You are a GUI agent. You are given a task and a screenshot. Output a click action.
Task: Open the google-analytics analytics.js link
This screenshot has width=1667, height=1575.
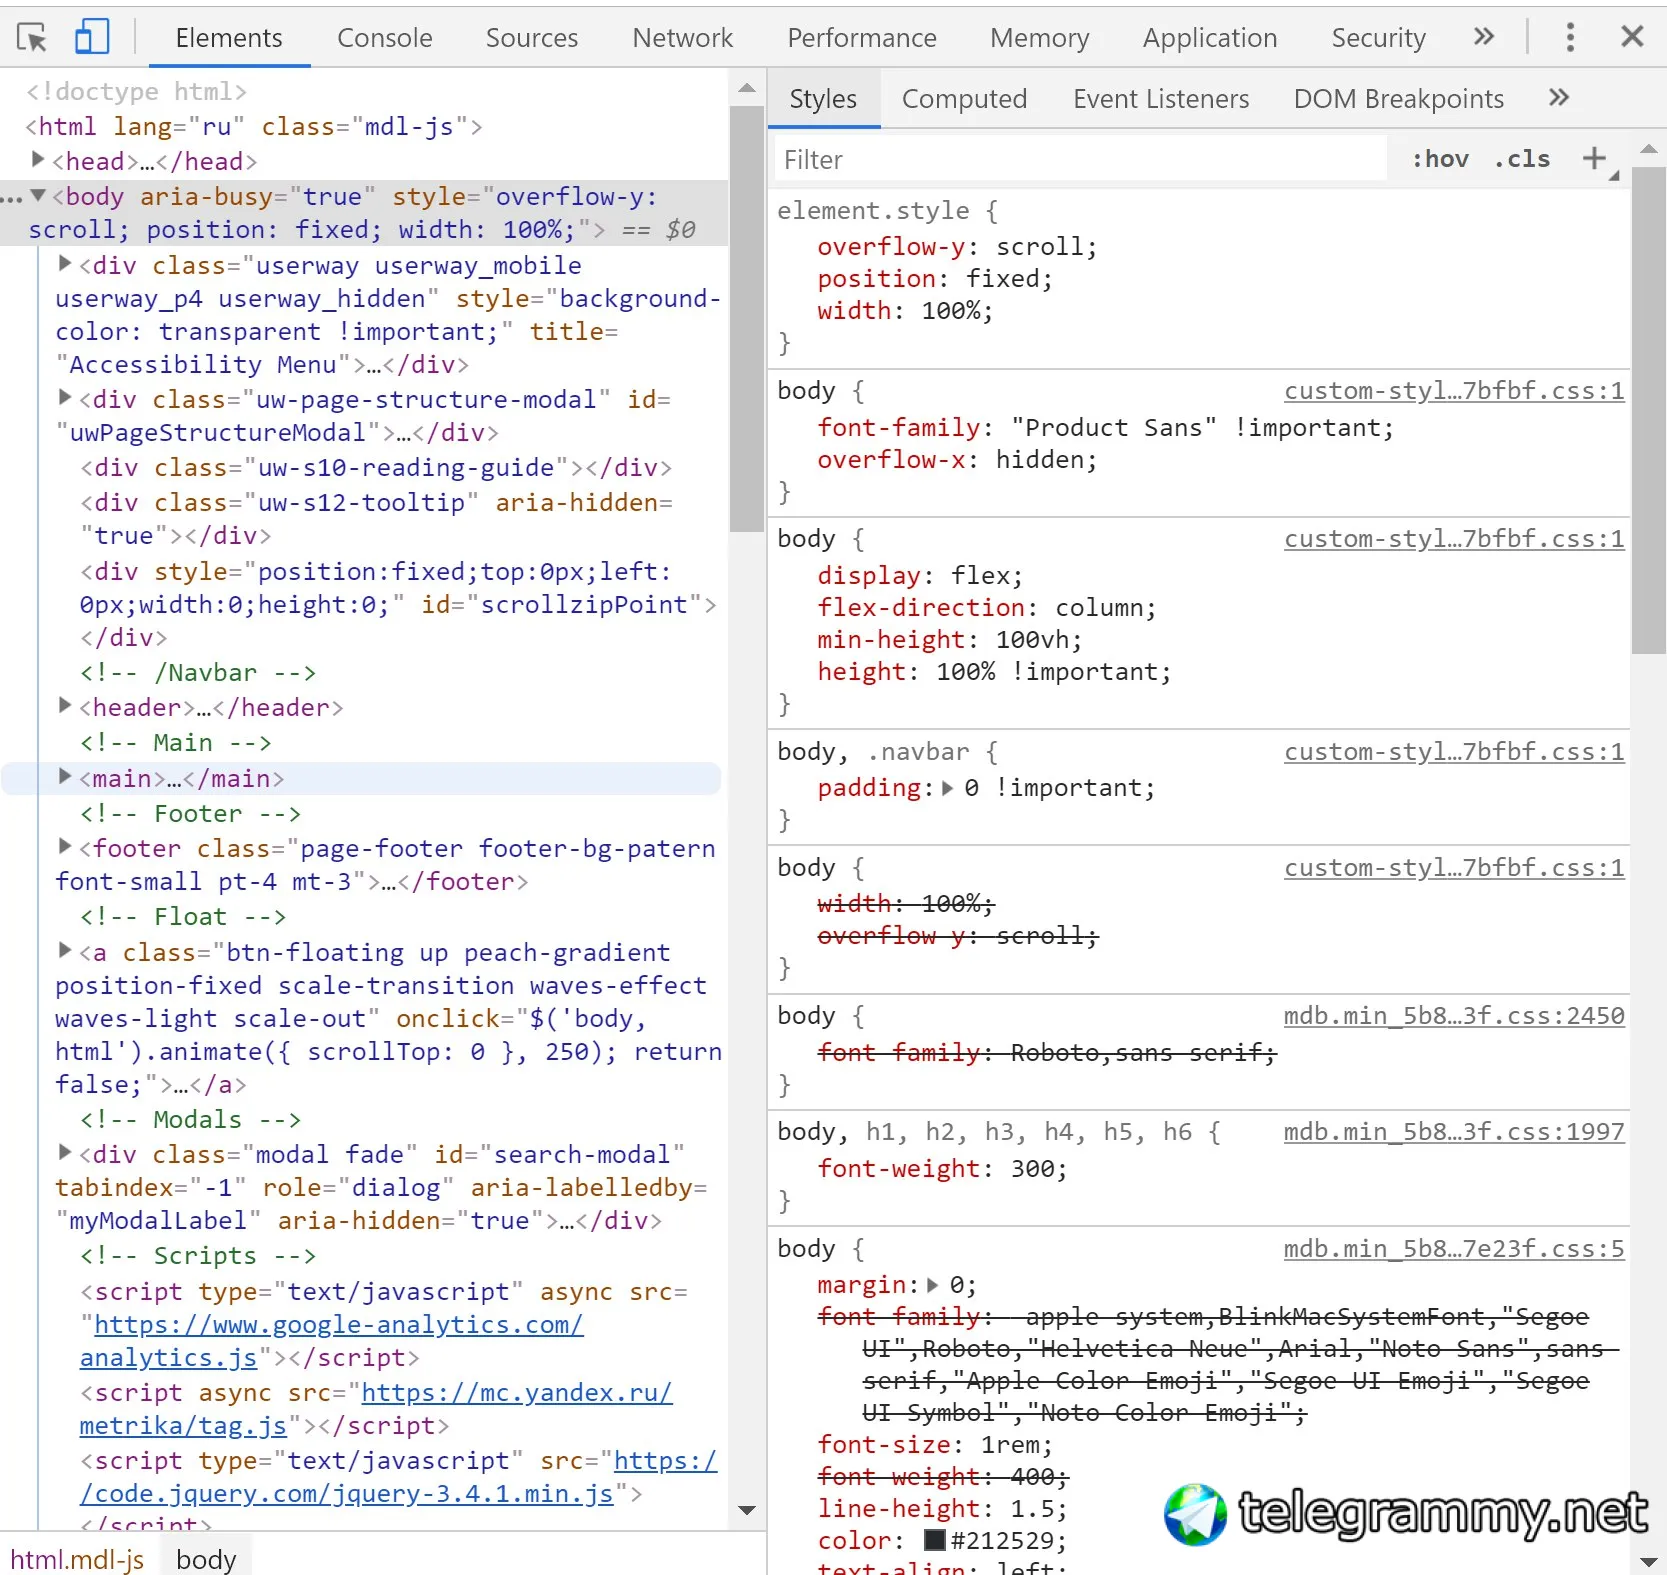332,1341
